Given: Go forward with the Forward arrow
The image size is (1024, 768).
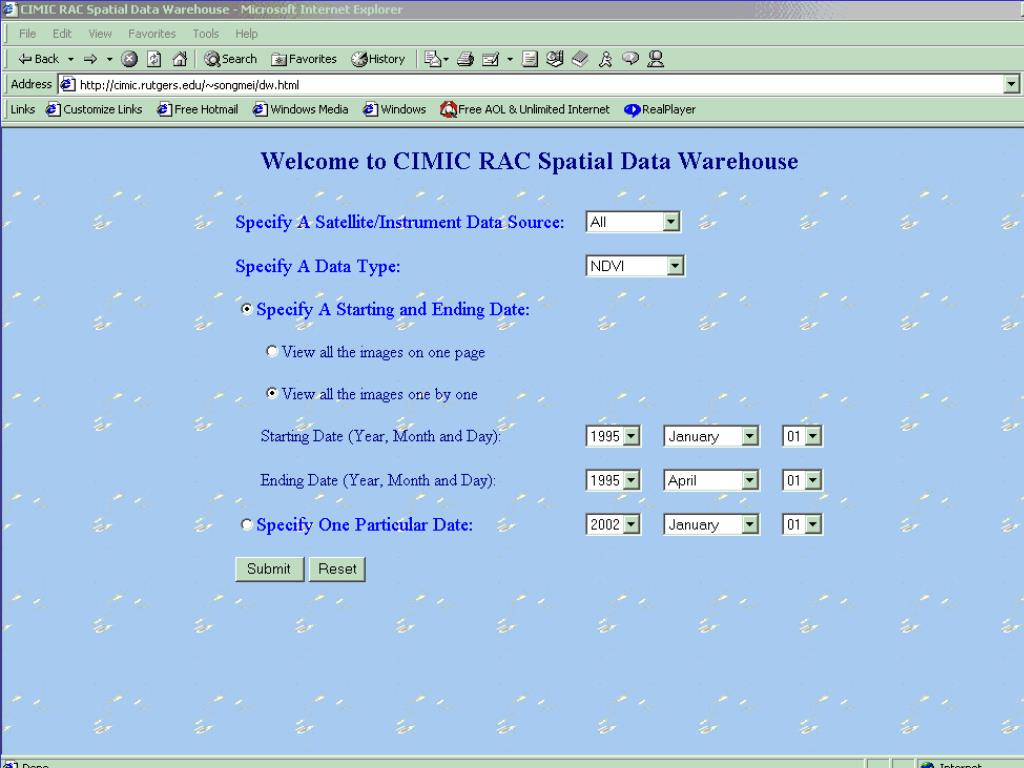Looking at the screenshot, I should (x=91, y=59).
